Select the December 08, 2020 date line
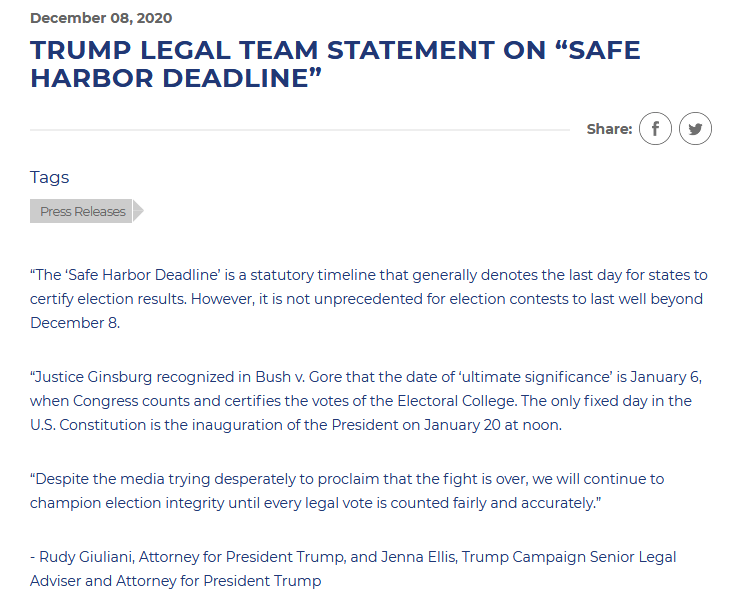 101,18
